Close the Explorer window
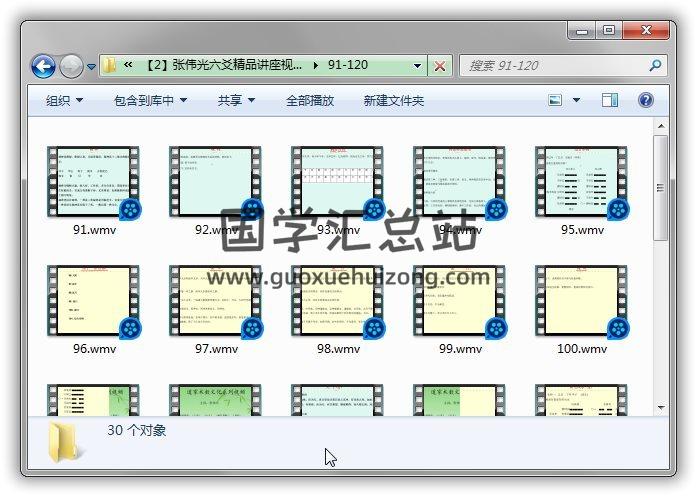The image size is (697, 497). pyautogui.click(x=646, y=31)
